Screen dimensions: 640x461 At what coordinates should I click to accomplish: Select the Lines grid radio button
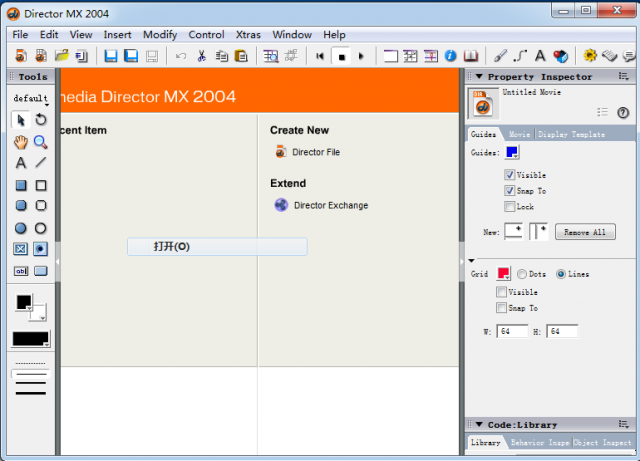click(x=561, y=274)
